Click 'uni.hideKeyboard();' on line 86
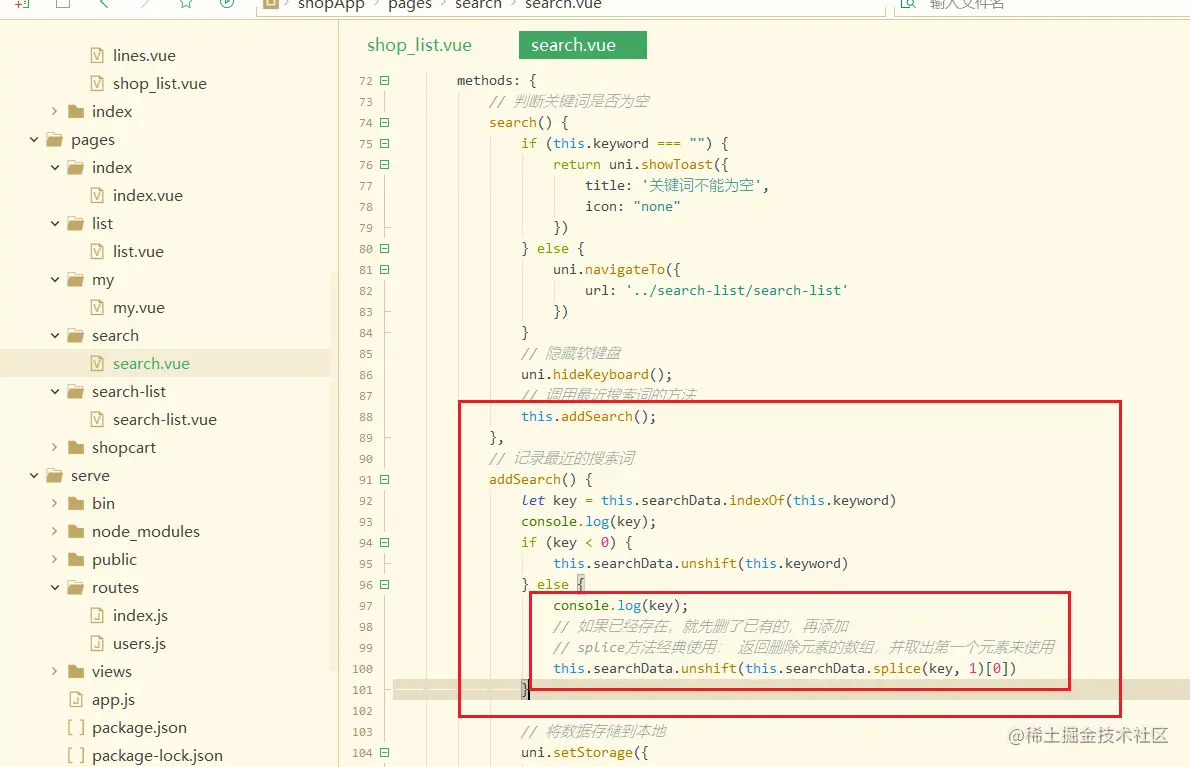The image size is (1190, 767). 597,375
